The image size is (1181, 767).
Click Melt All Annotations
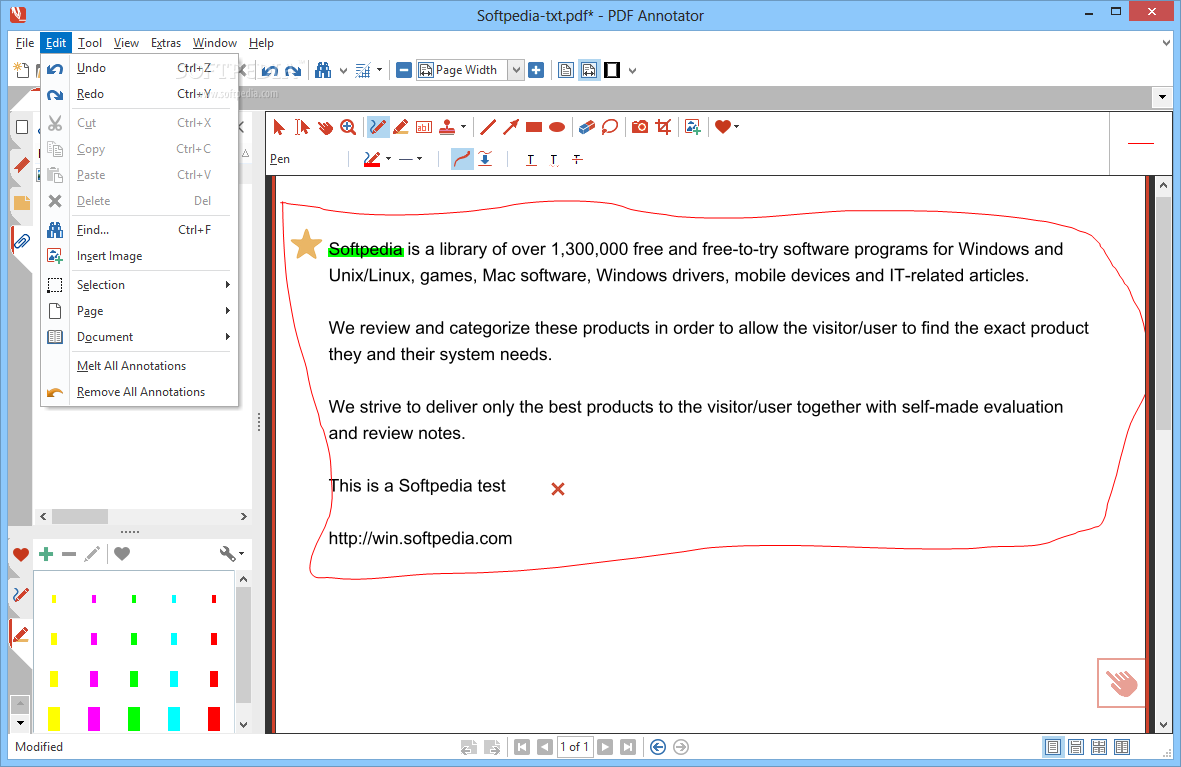[x=139, y=365]
